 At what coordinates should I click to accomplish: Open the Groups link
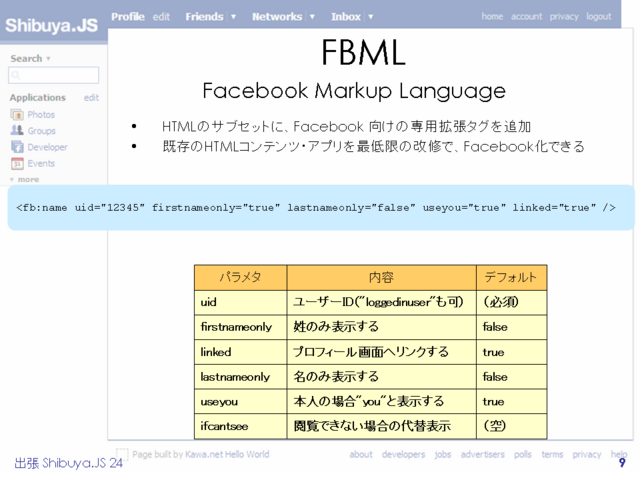pyautogui.click(x=42, y=131)
